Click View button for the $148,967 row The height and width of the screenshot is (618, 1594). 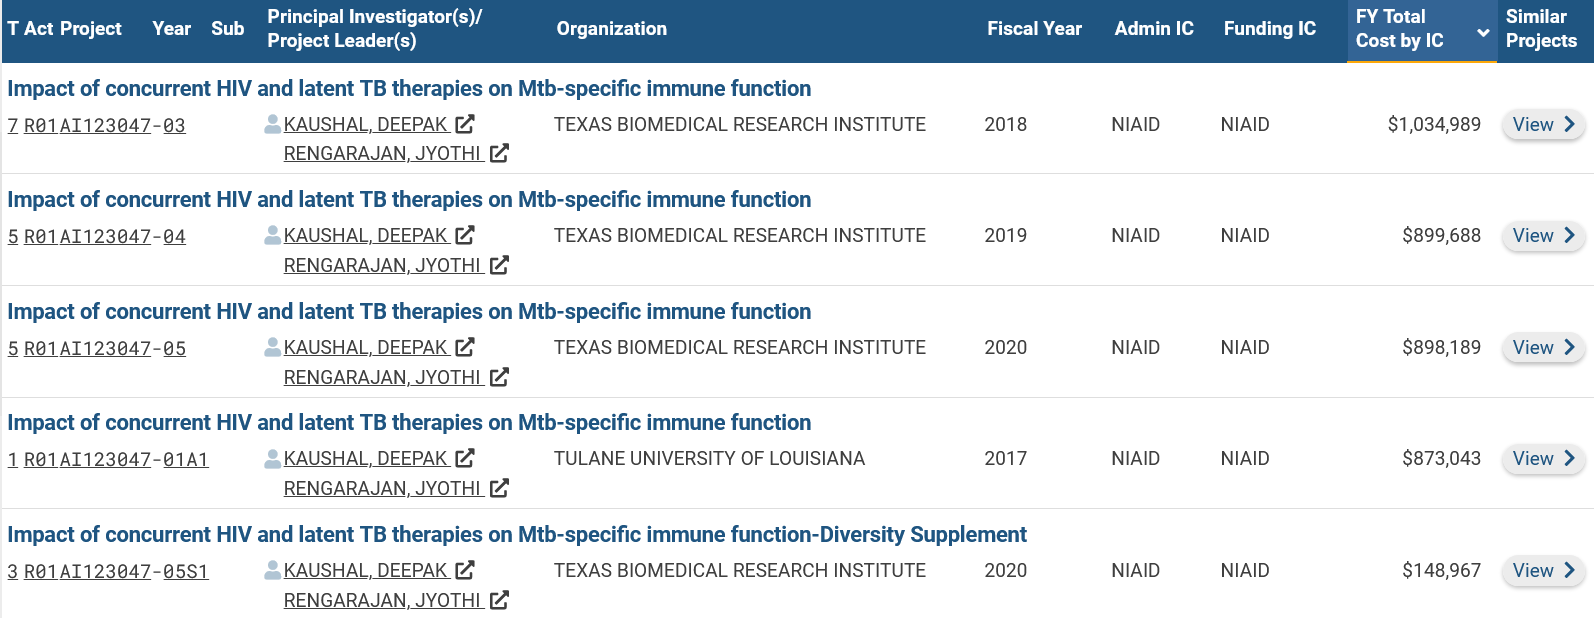(1543, 571)
